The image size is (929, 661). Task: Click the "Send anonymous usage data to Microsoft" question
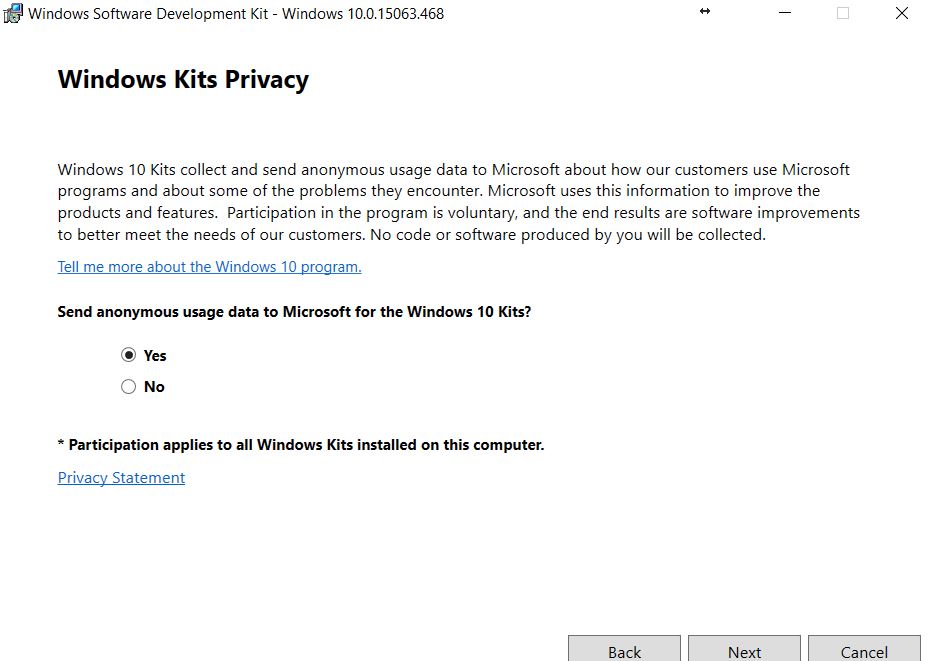click(x=294, y=312)
